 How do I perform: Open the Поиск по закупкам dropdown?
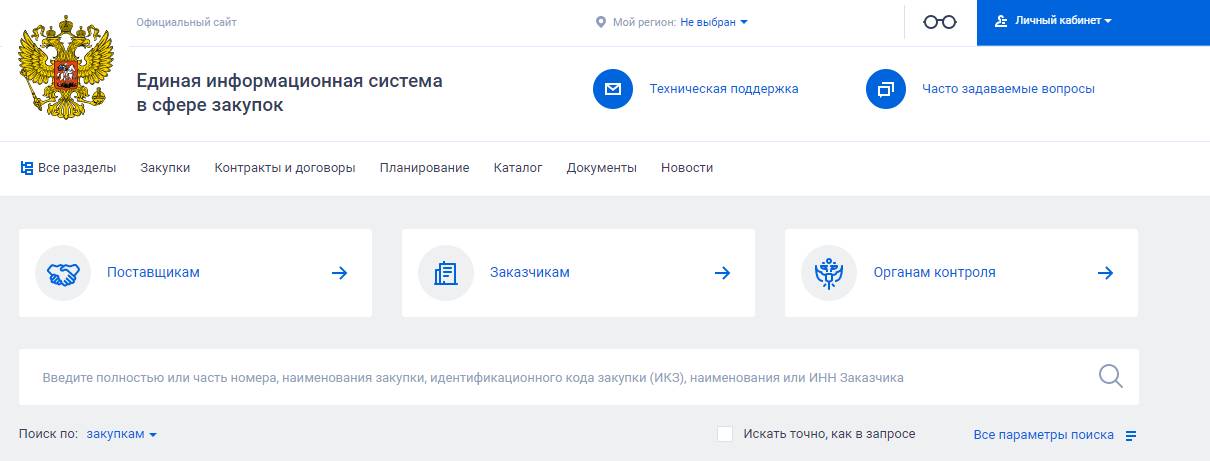122,434
